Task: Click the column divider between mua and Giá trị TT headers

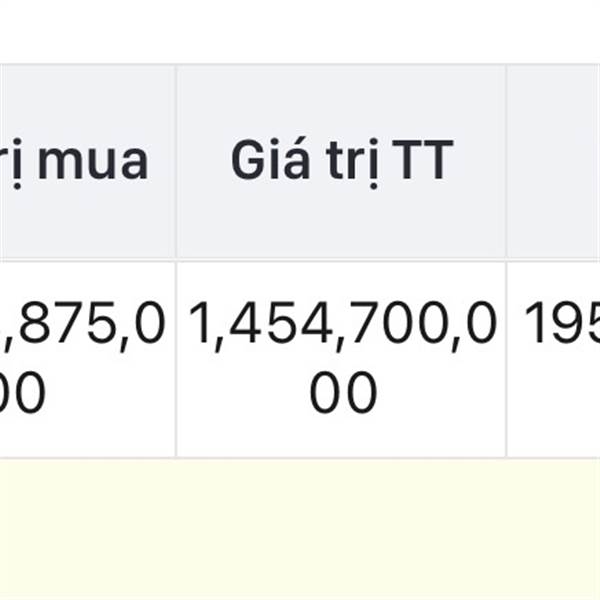Action: tap(176, 161)
